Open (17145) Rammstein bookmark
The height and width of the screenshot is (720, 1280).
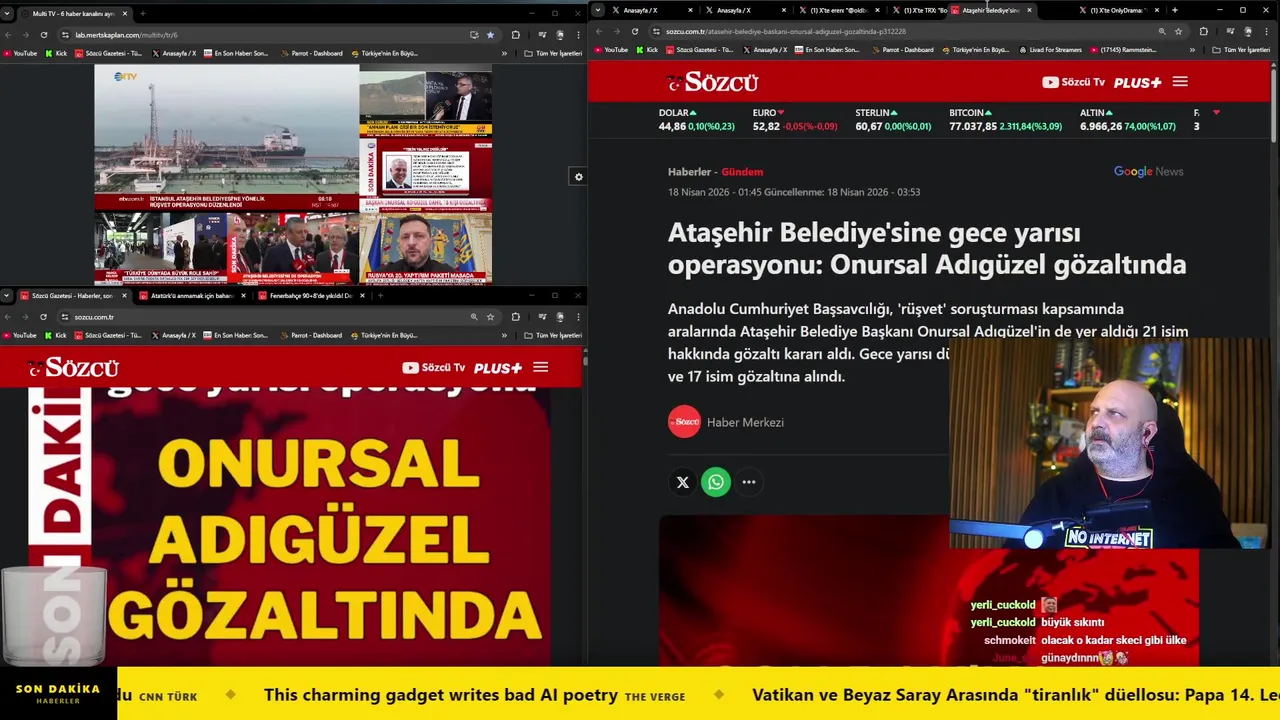click(x=1122, y=49)
